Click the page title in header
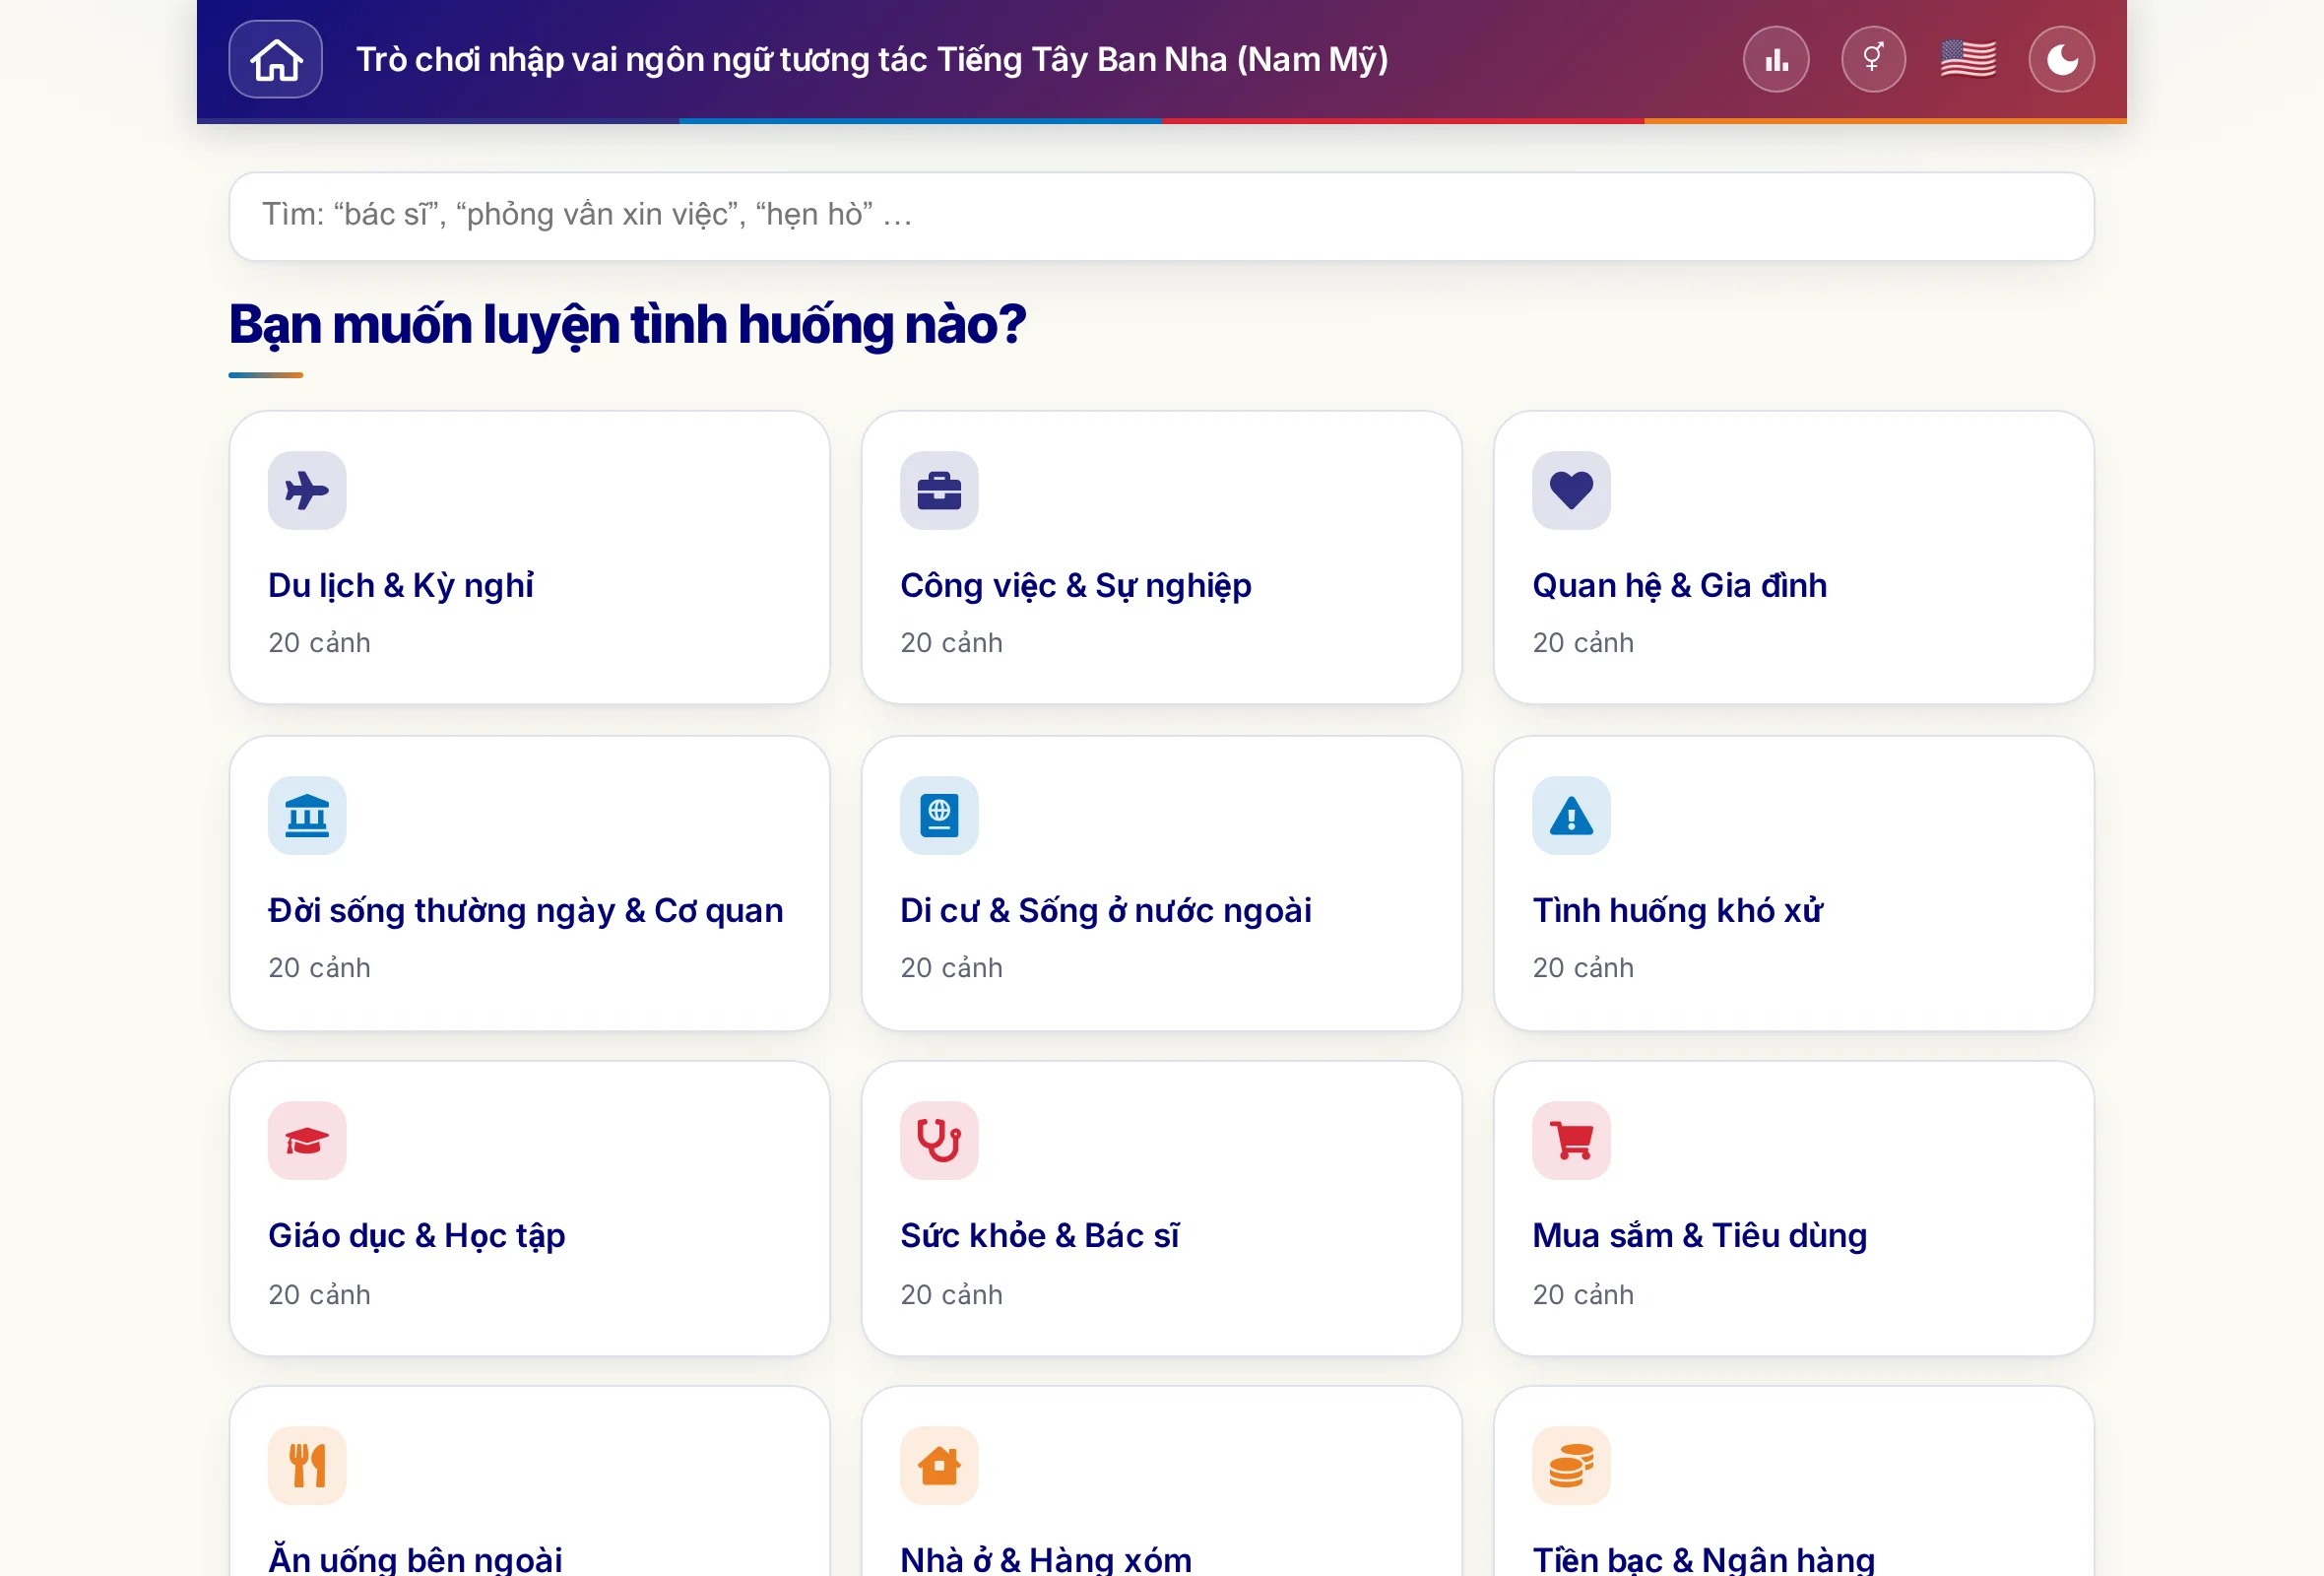Viewport: 2324px width, 1576px height. pyautogui.click(x=872, y=60)
